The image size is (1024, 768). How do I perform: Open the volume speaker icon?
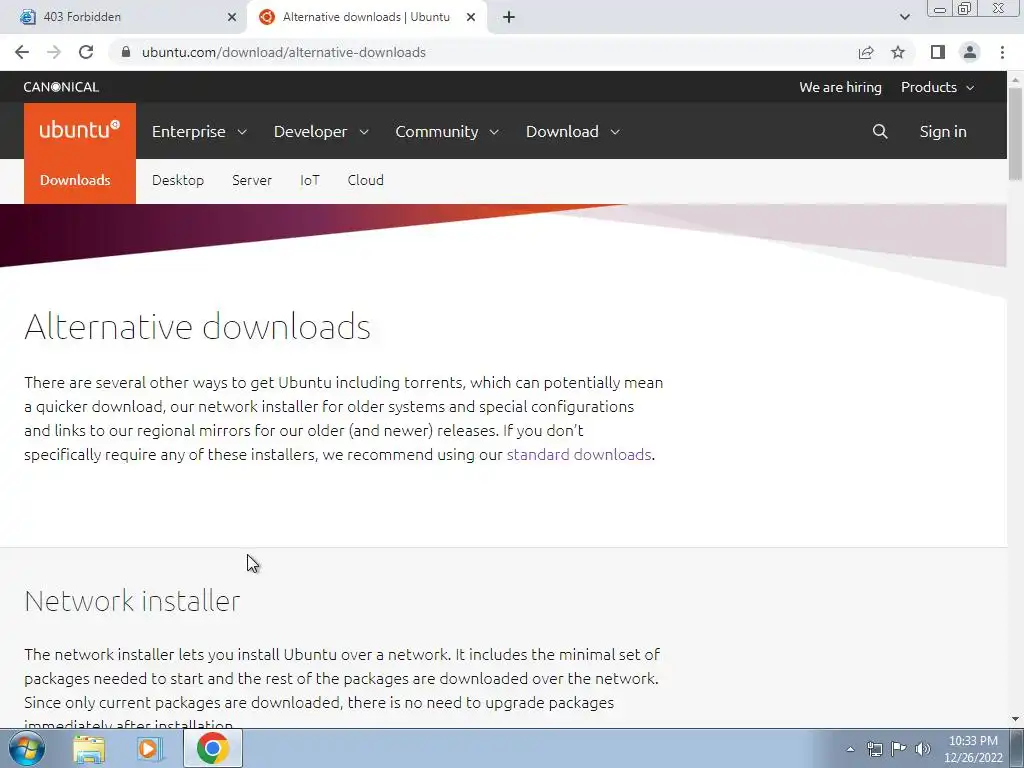[923, 749]
